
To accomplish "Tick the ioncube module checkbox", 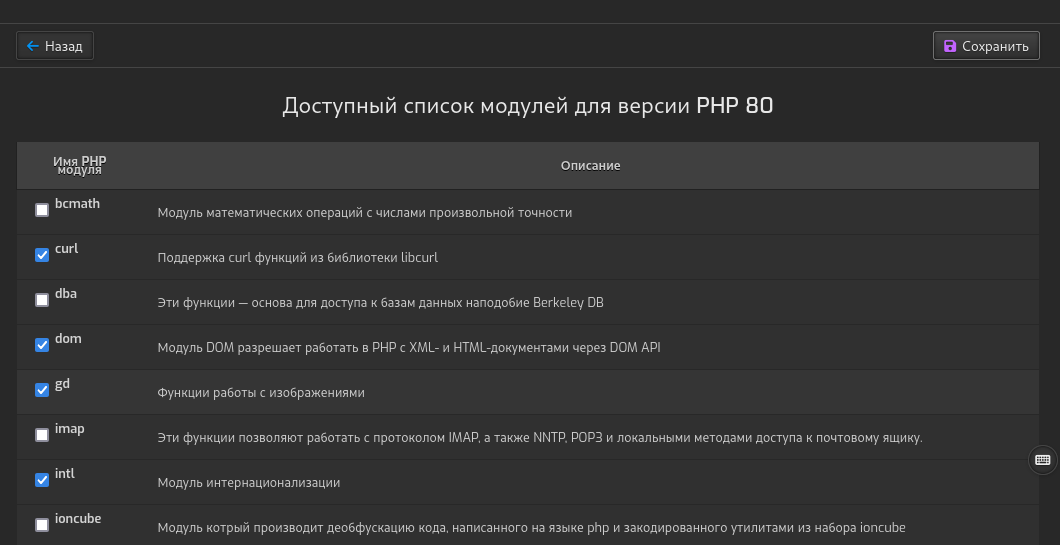I will (42, 525).
